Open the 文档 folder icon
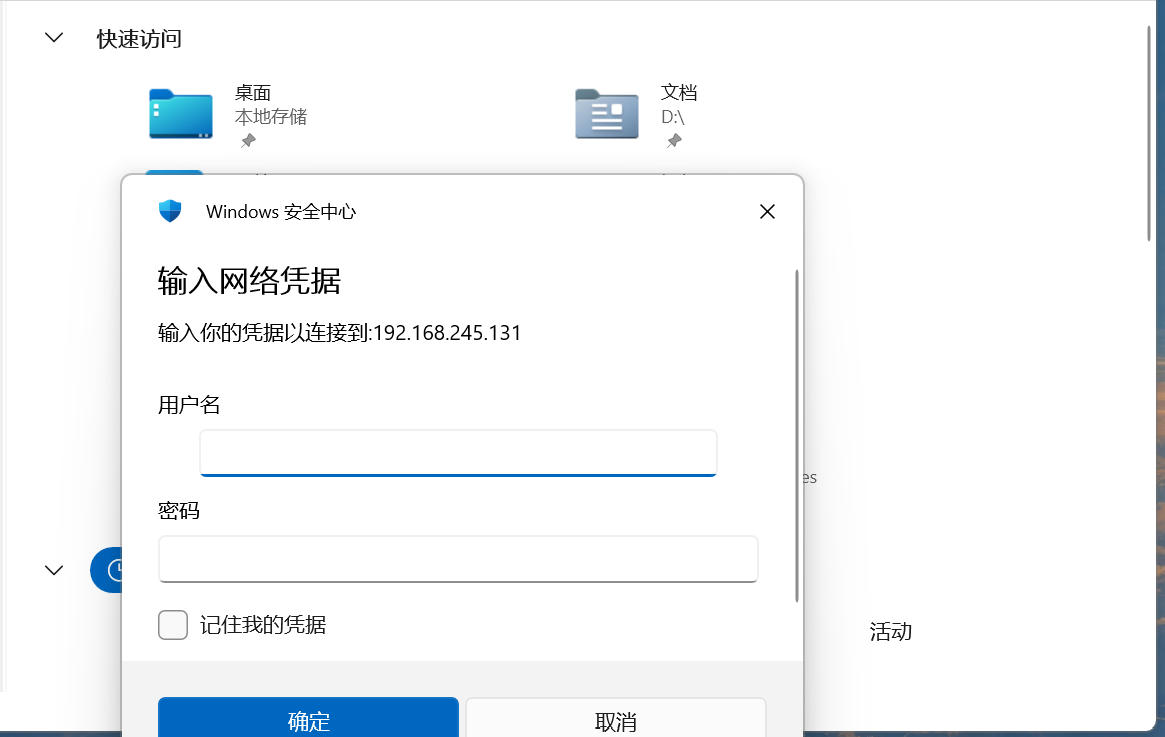This screenshot has width=1165, height=737. coord(606,114)
